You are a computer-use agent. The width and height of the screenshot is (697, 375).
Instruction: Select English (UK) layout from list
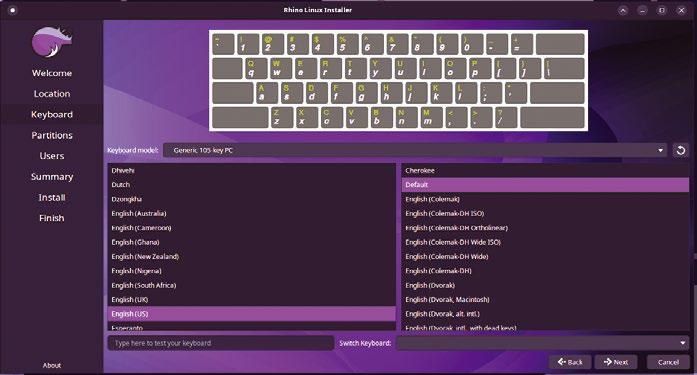[x=252, y=299]
